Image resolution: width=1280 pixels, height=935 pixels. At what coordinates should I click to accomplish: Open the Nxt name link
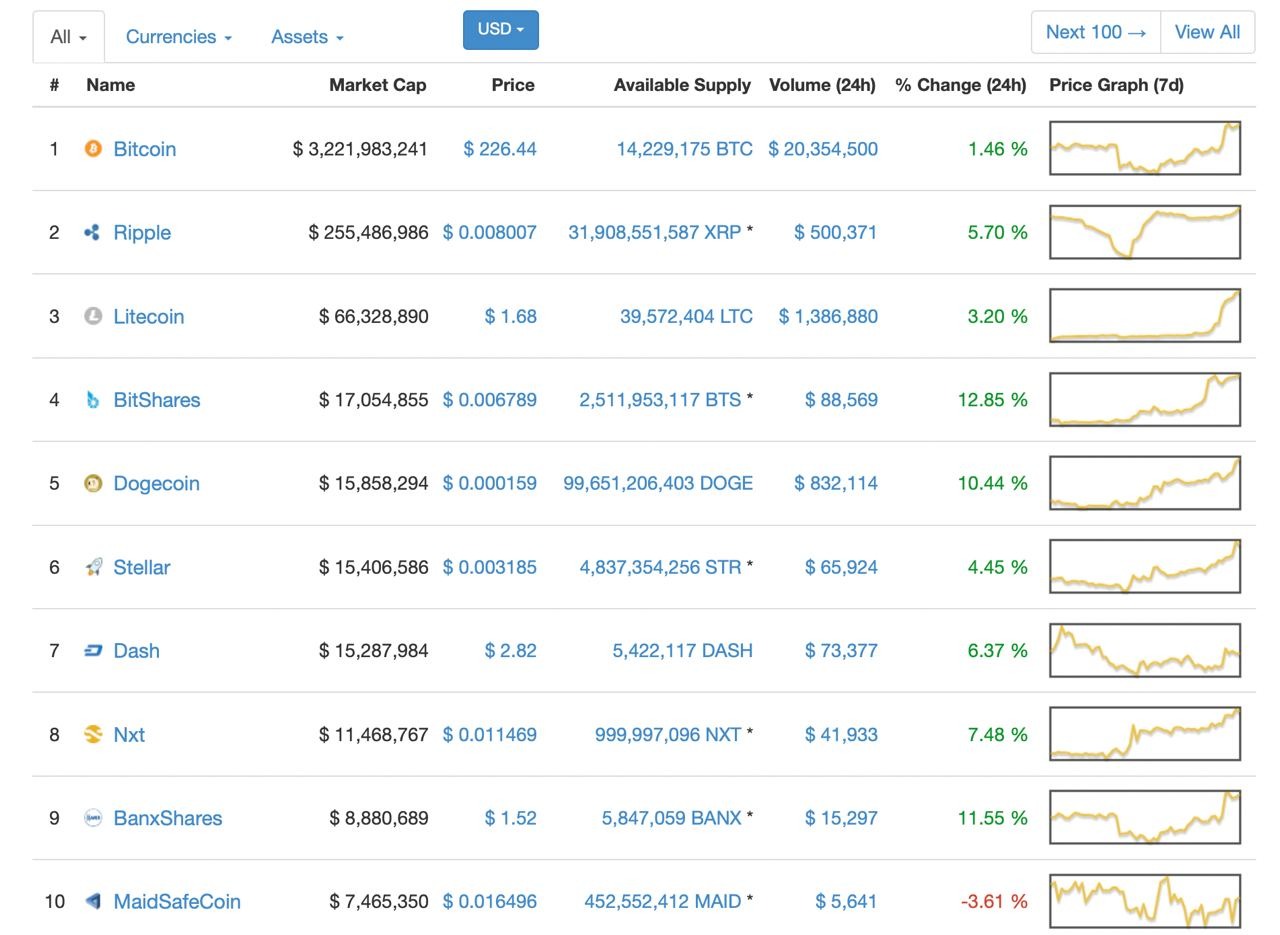click(129, 735)
